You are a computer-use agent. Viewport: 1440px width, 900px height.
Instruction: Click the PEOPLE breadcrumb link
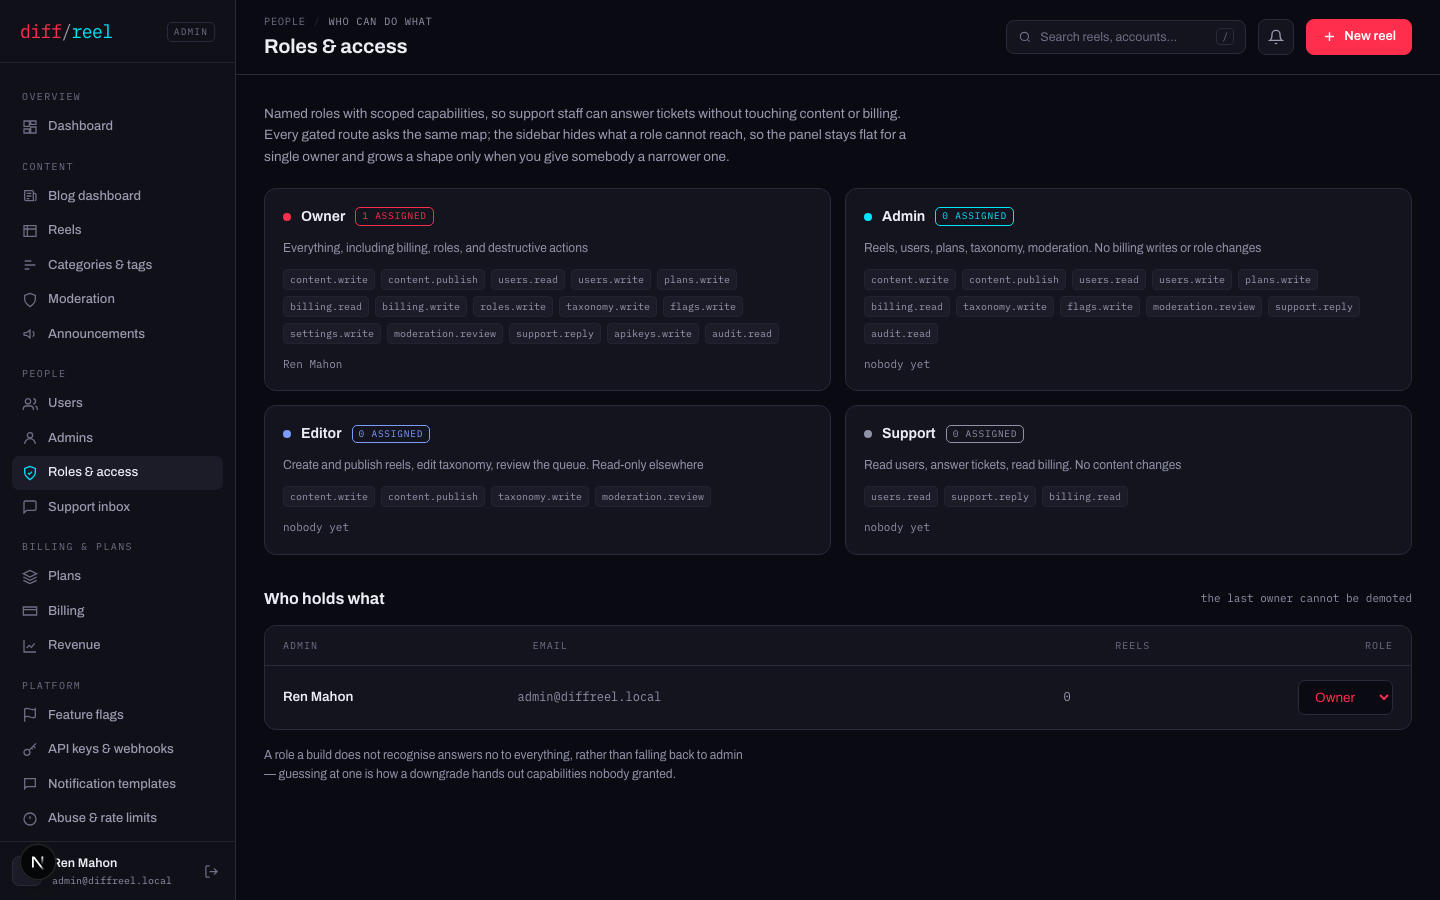tap(285, 22)
